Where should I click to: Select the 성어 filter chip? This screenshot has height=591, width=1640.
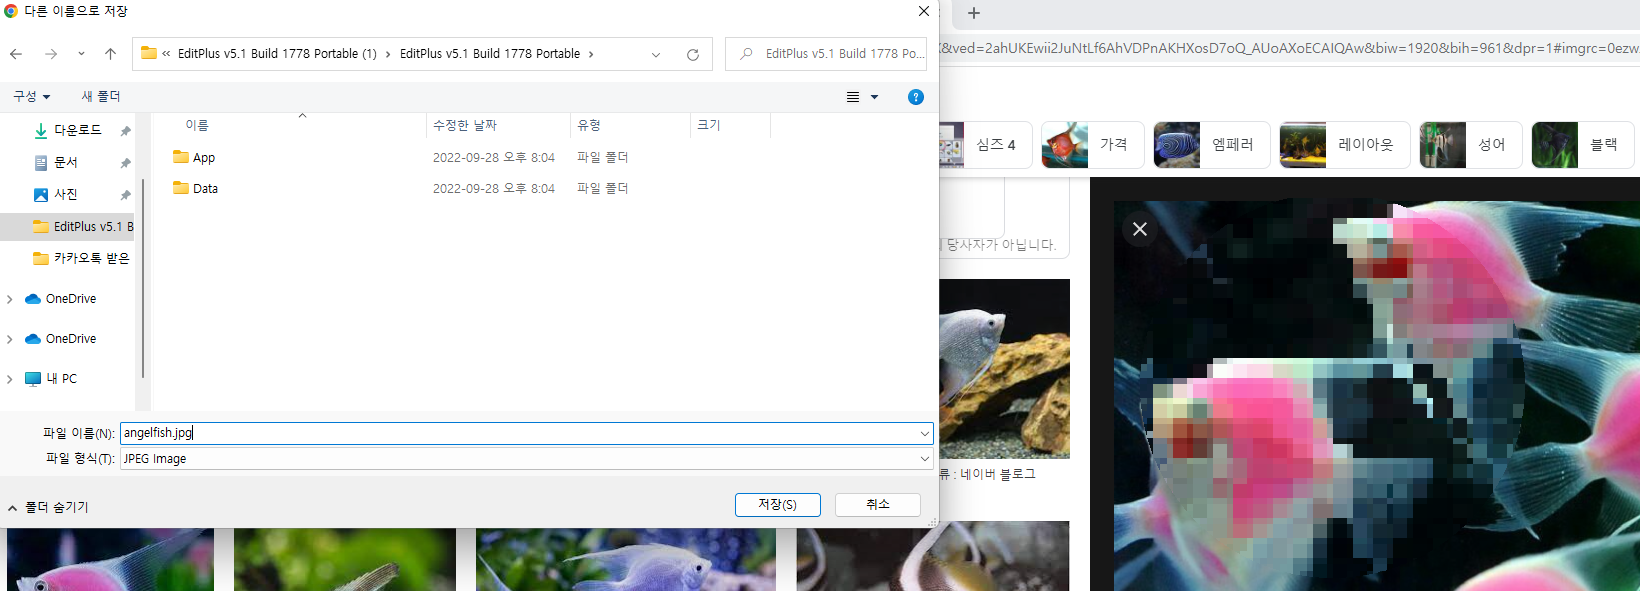pyautogui.click(x=1470, y=145)
